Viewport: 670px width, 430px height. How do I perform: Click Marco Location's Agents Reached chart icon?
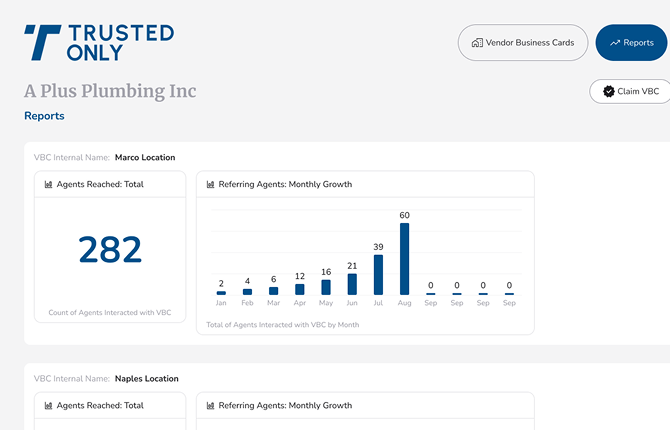pos(48,185)
